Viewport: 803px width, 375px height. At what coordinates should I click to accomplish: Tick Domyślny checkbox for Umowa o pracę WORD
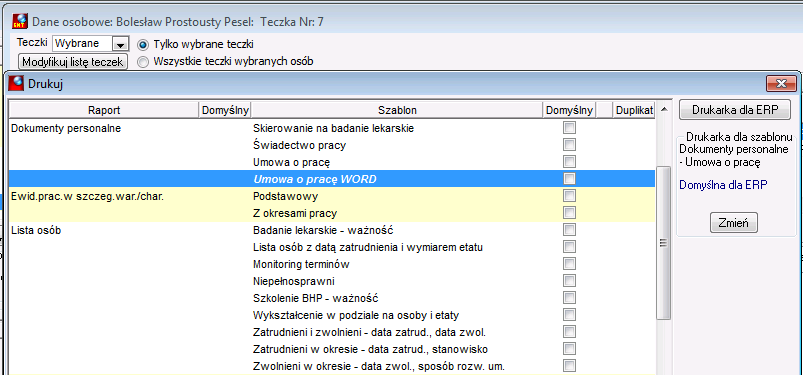click(x=569, y=179)
